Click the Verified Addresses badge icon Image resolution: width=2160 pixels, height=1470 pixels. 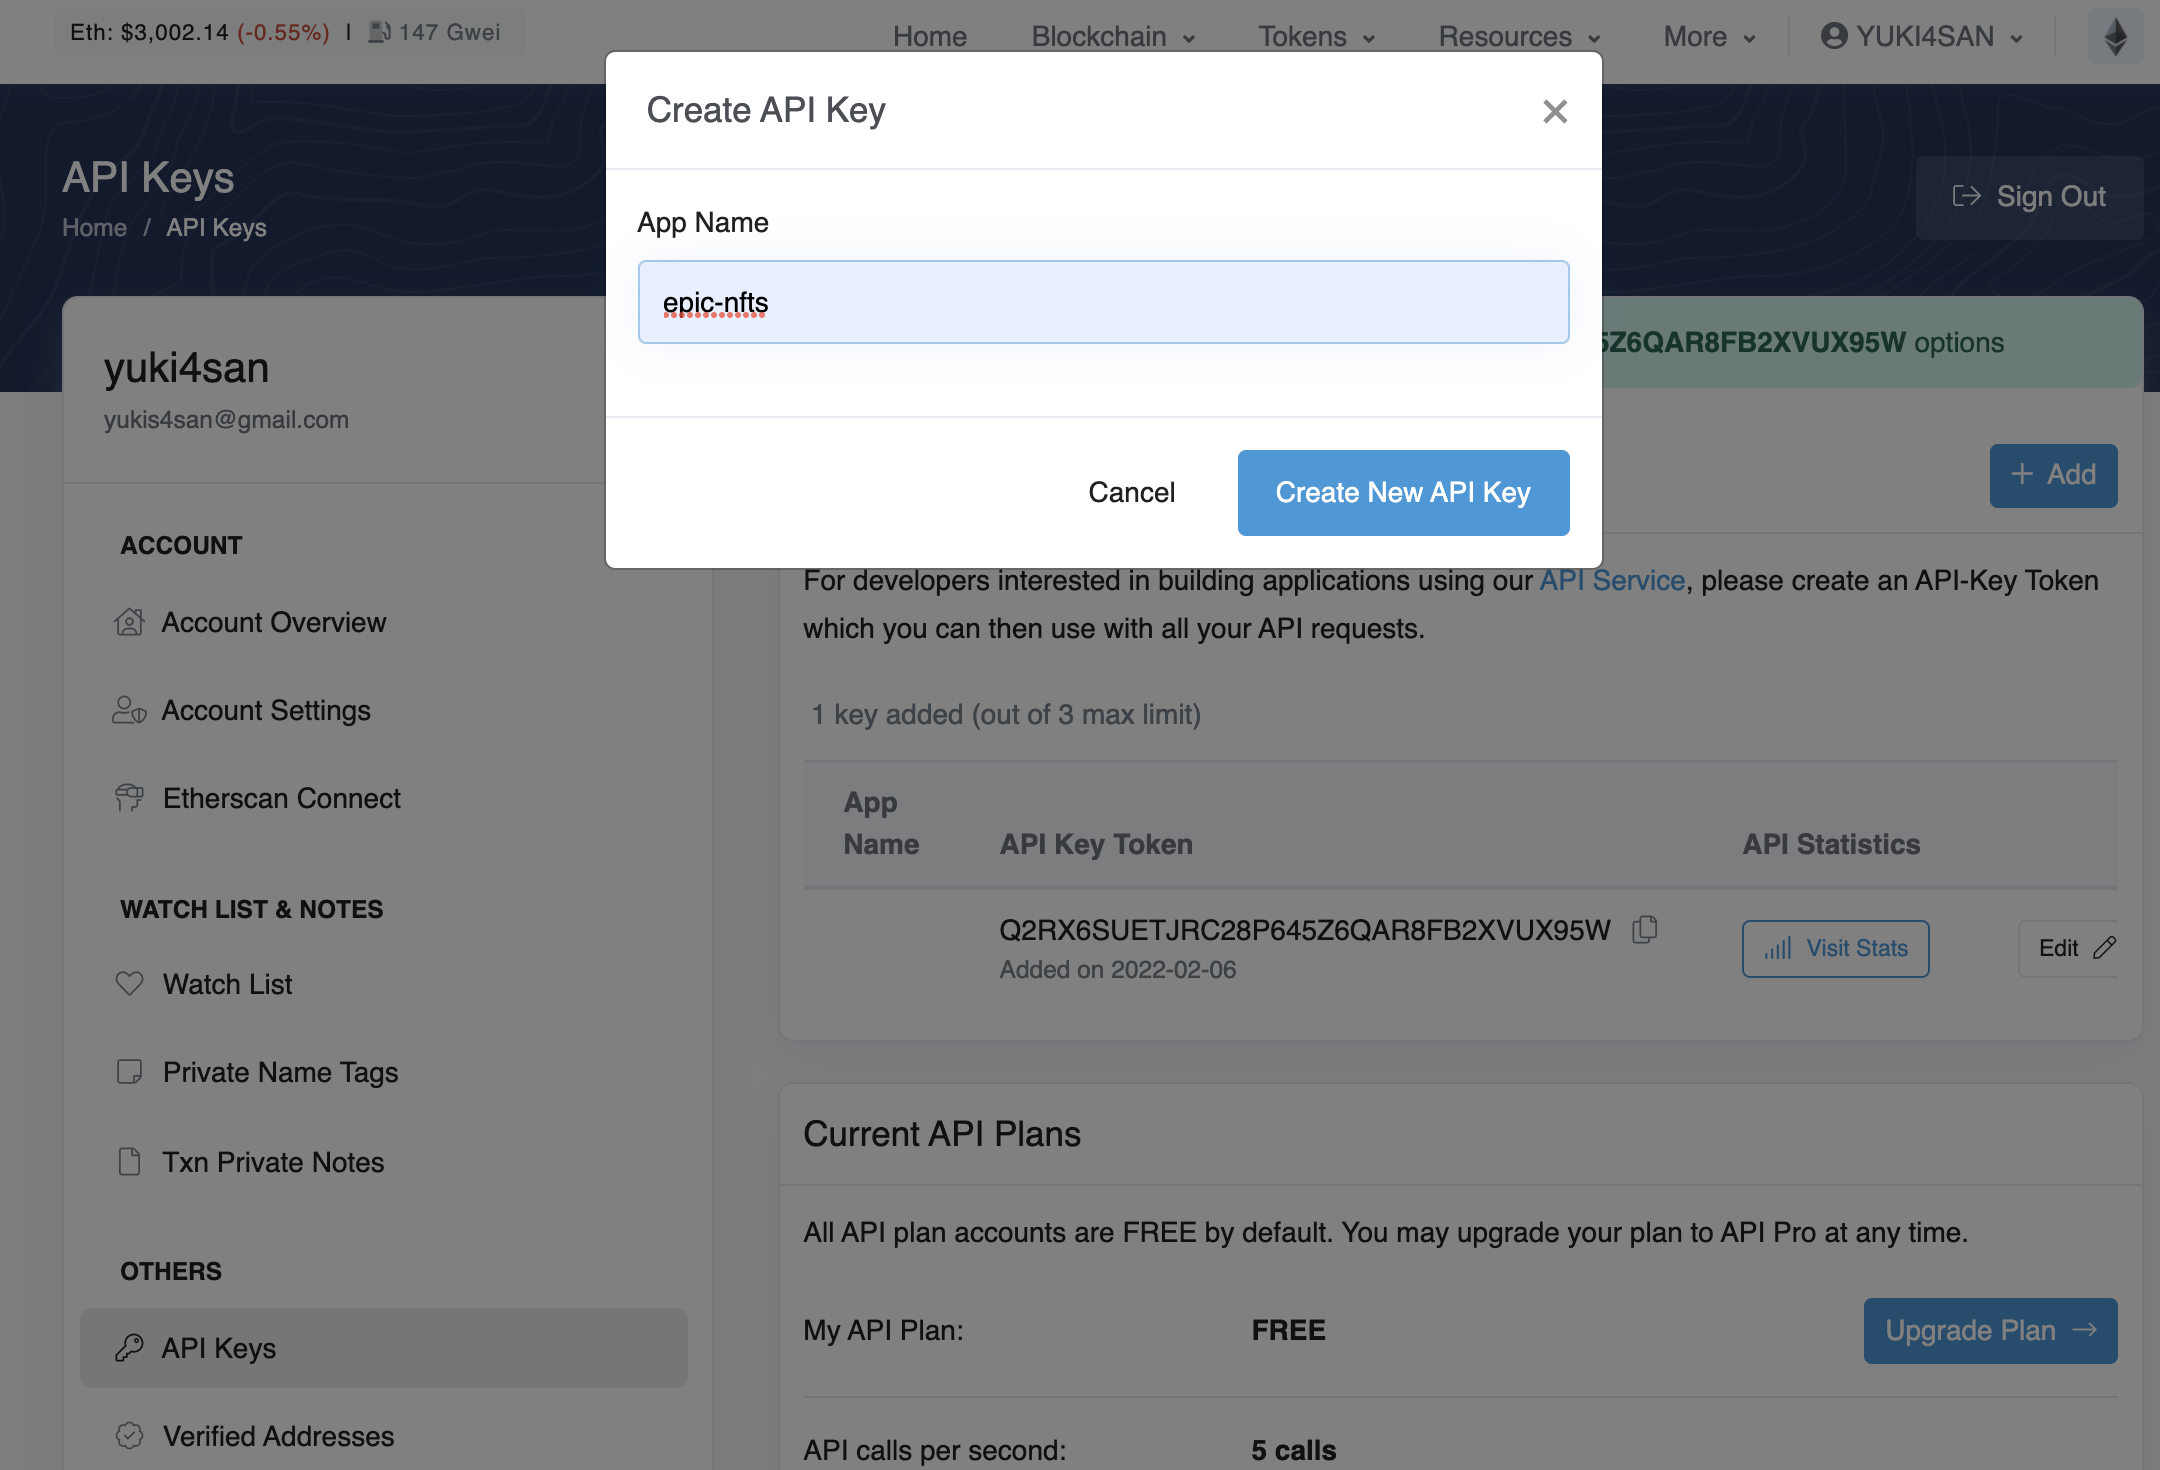(129, 1436)
